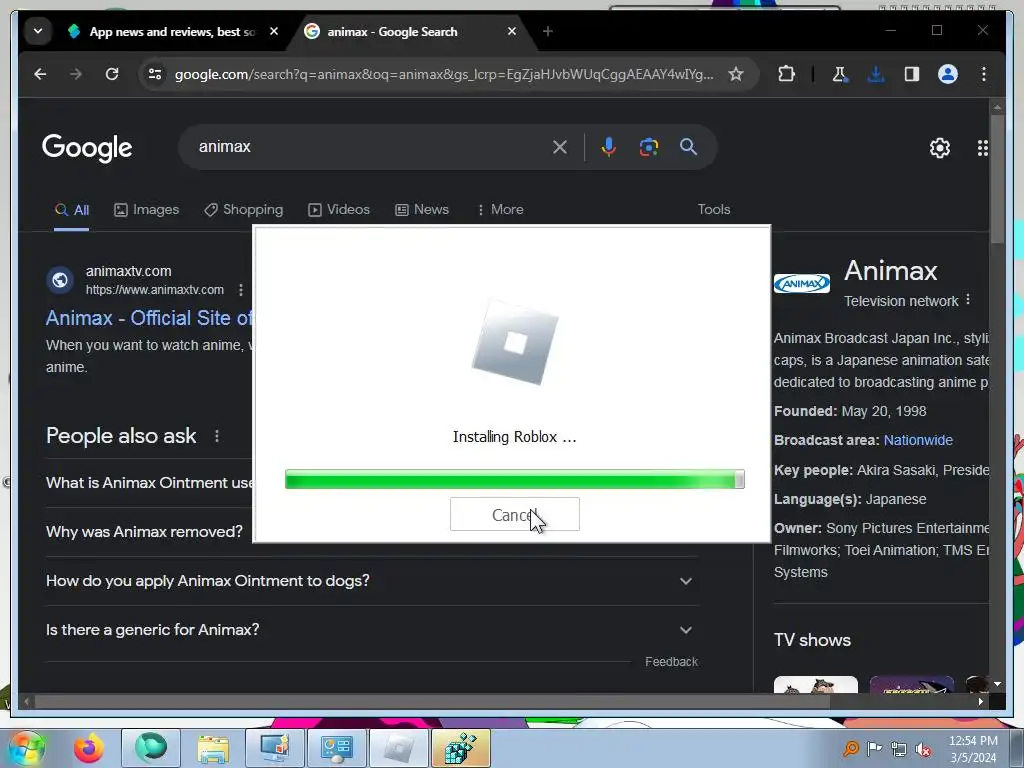Open the Chrome Labs flask icon

(840, 74)
